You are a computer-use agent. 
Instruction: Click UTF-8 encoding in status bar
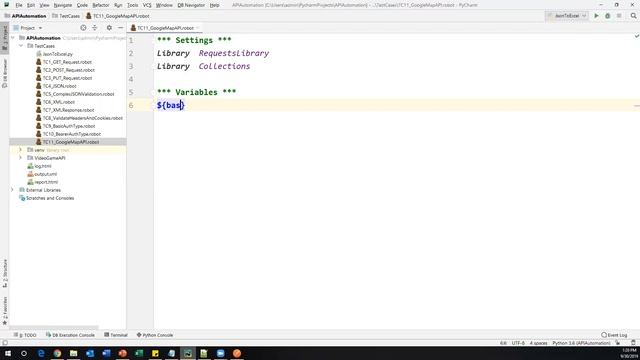[x=518, y=343]
